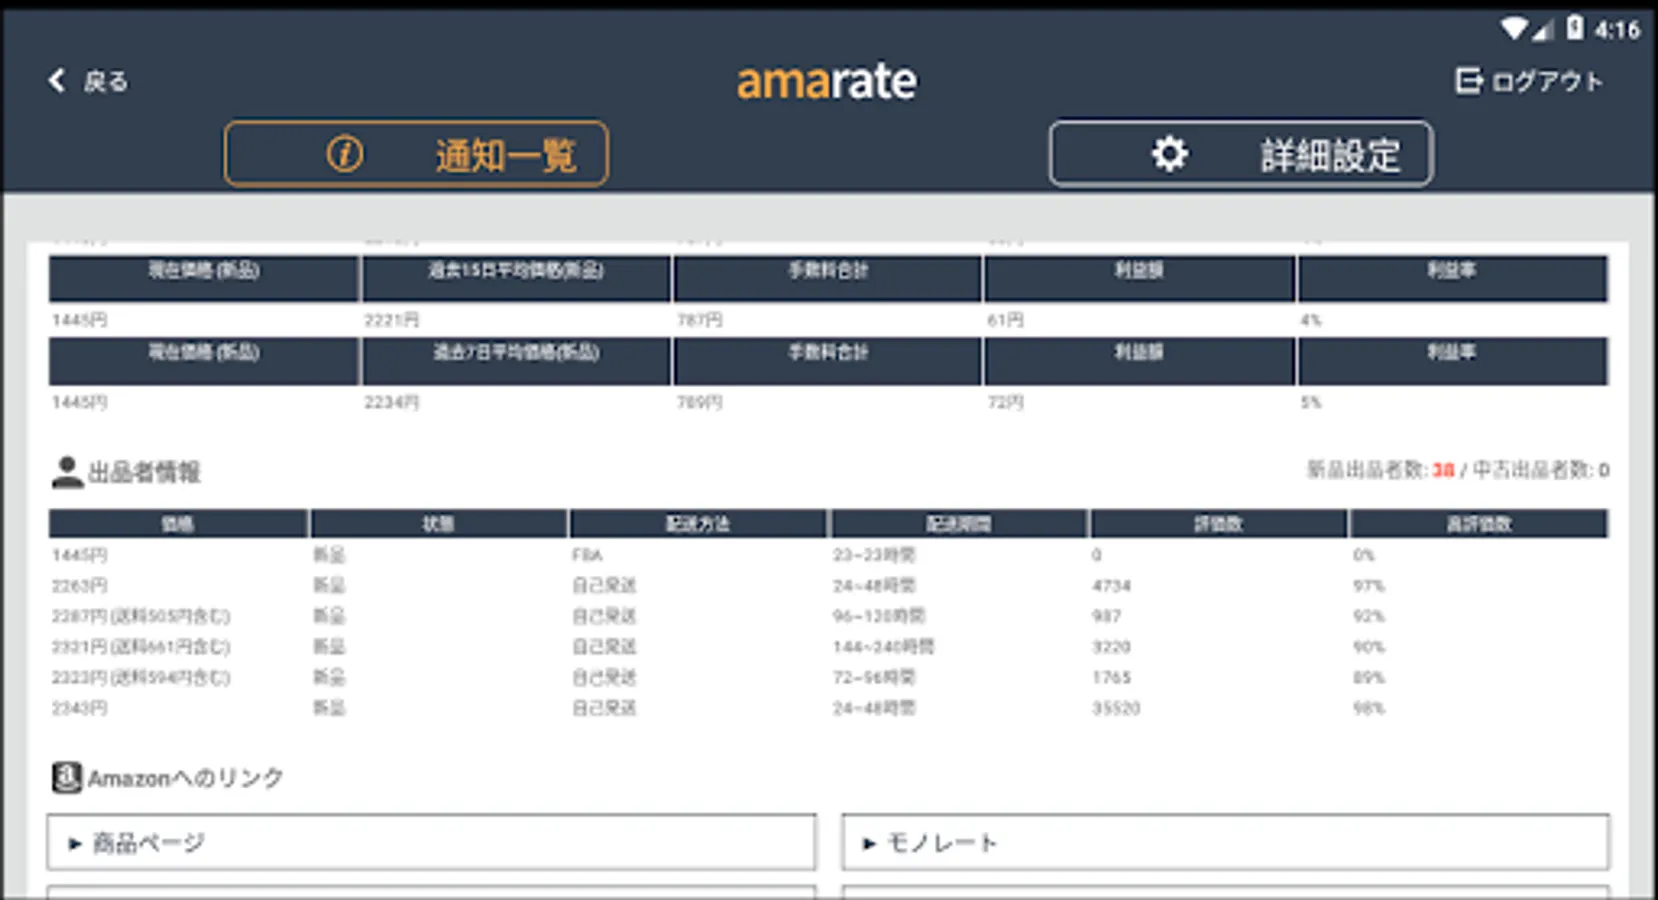Select the 配送方法 column header
This screenshot has width=1658, height=900.
697,523
